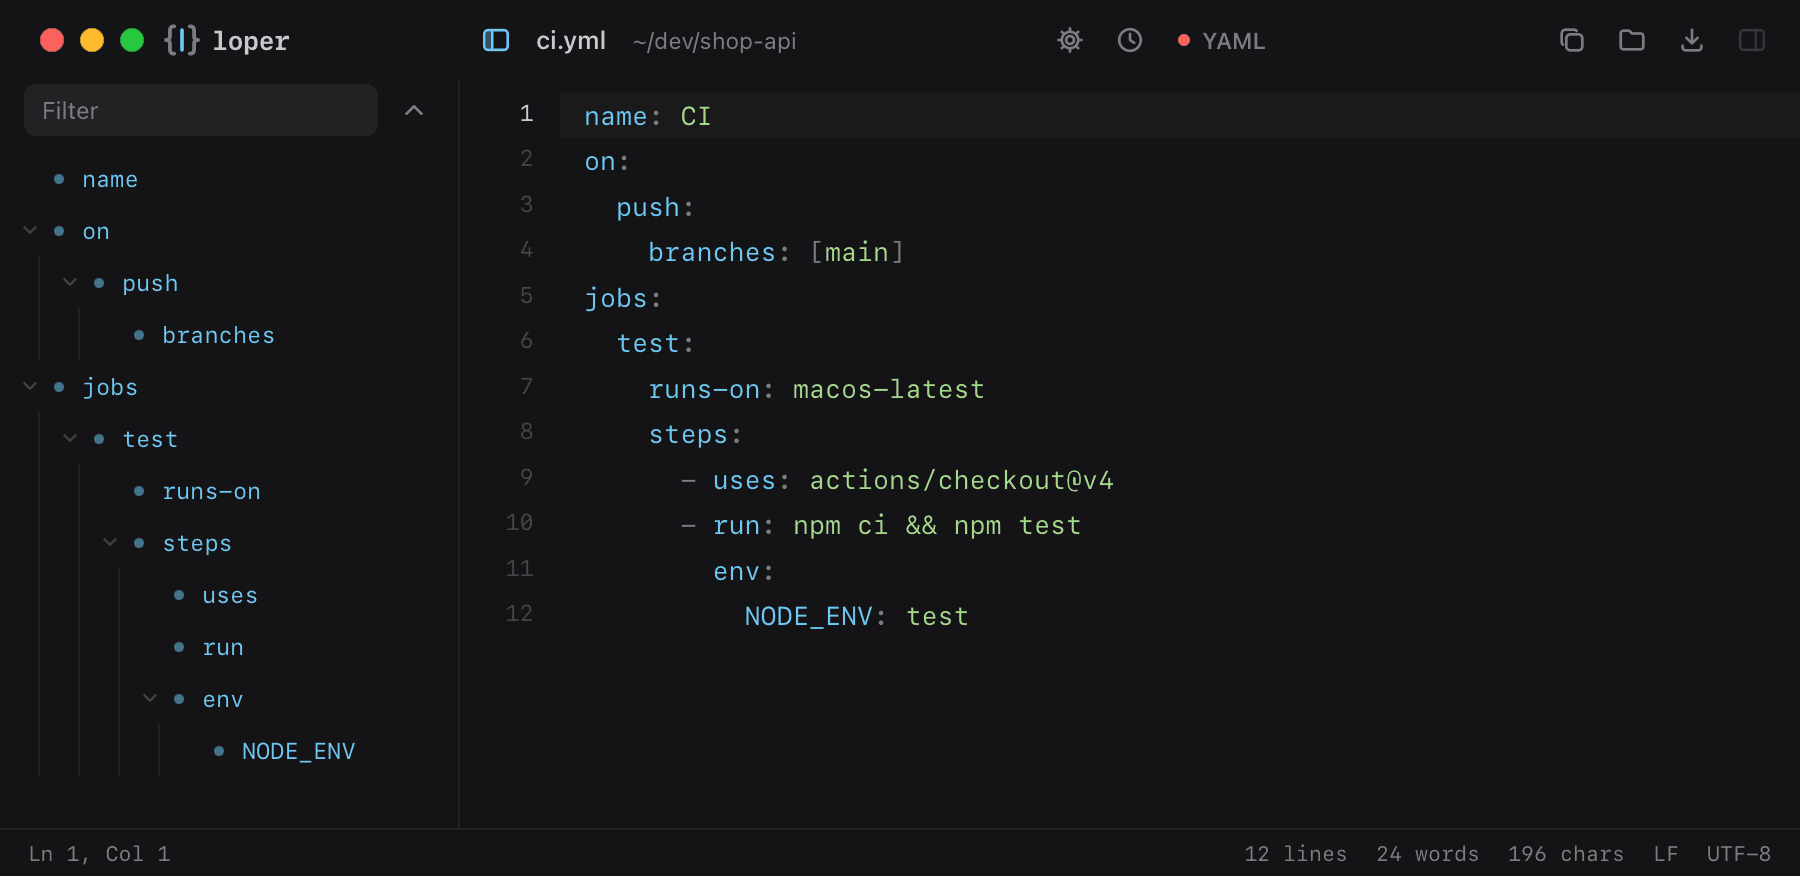Click 'branches: [main]' code line
The height and width of the screenshot is (876, 1800).
(776, 253)
